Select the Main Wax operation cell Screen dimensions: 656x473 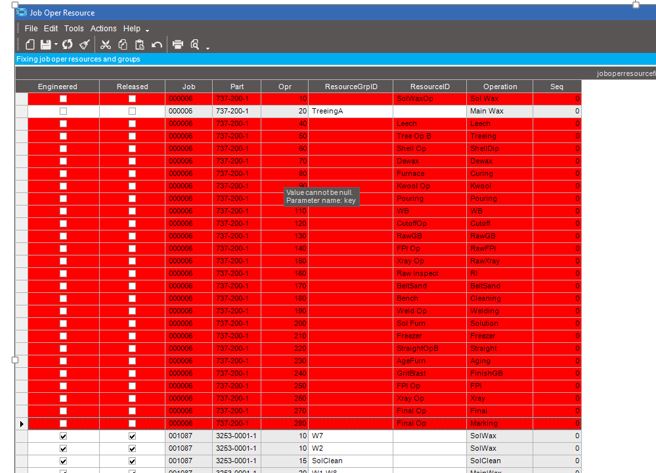point(500,111)
